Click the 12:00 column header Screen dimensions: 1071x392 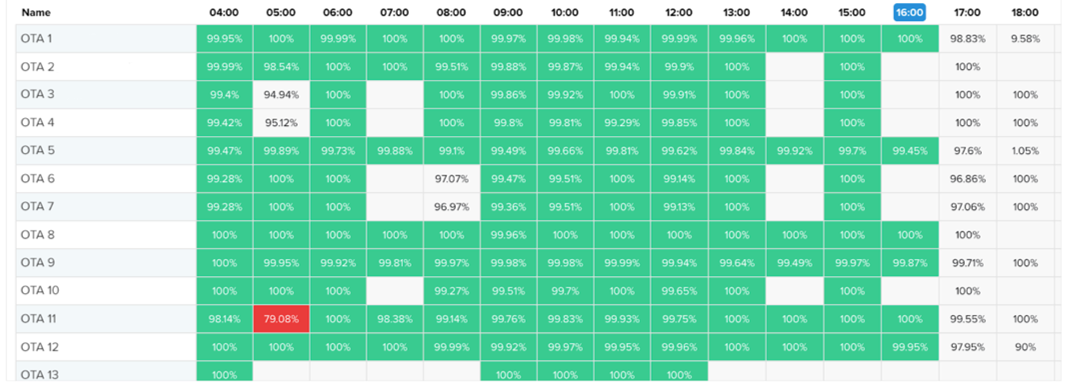pos(679,12)
